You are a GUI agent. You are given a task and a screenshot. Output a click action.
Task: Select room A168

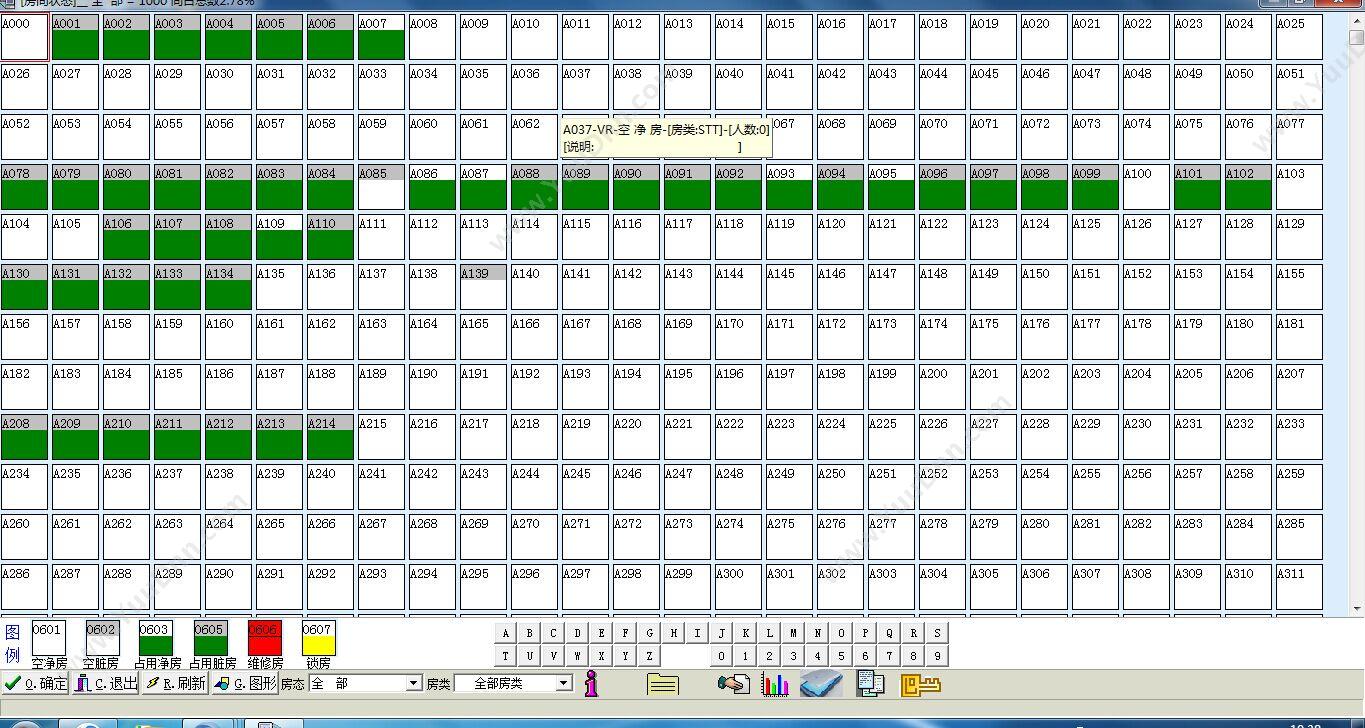pos(636,337)
